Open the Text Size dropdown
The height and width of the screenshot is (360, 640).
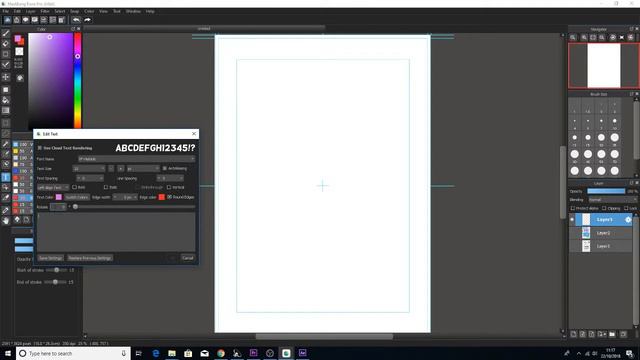89,169
